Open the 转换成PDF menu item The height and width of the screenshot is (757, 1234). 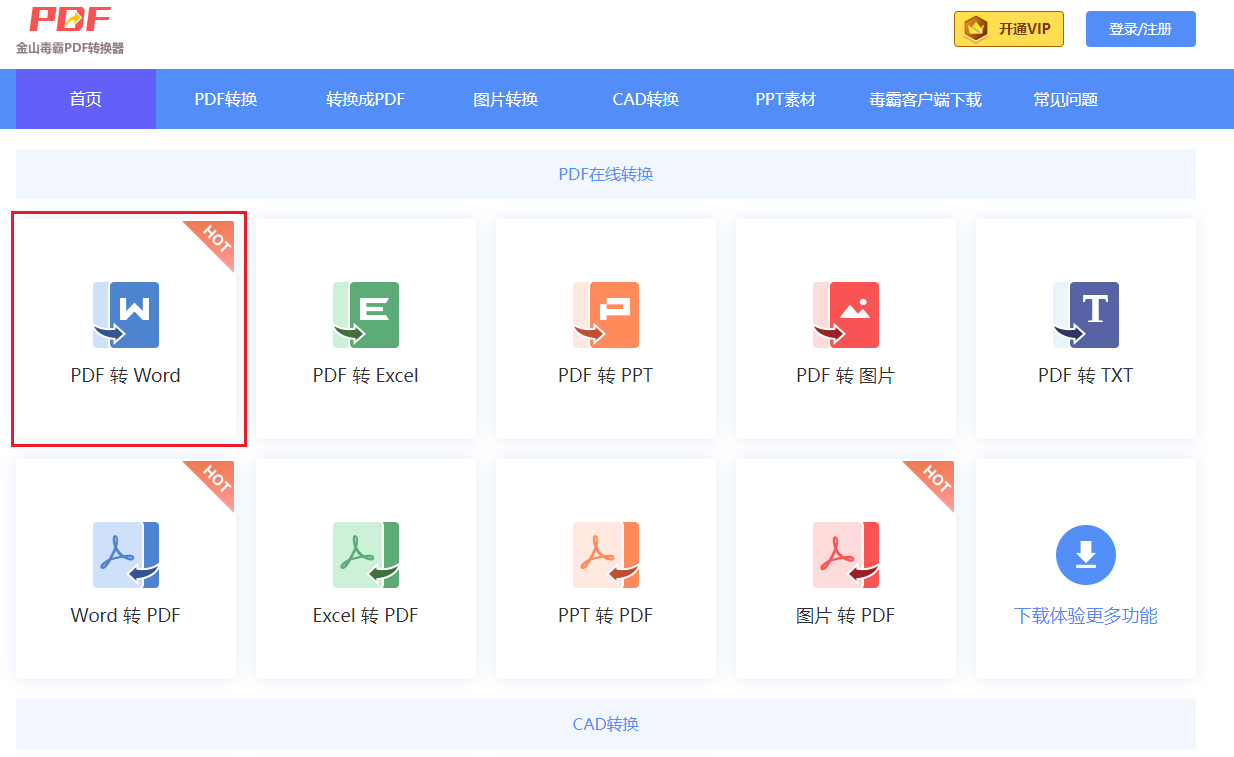coord(365,98)
